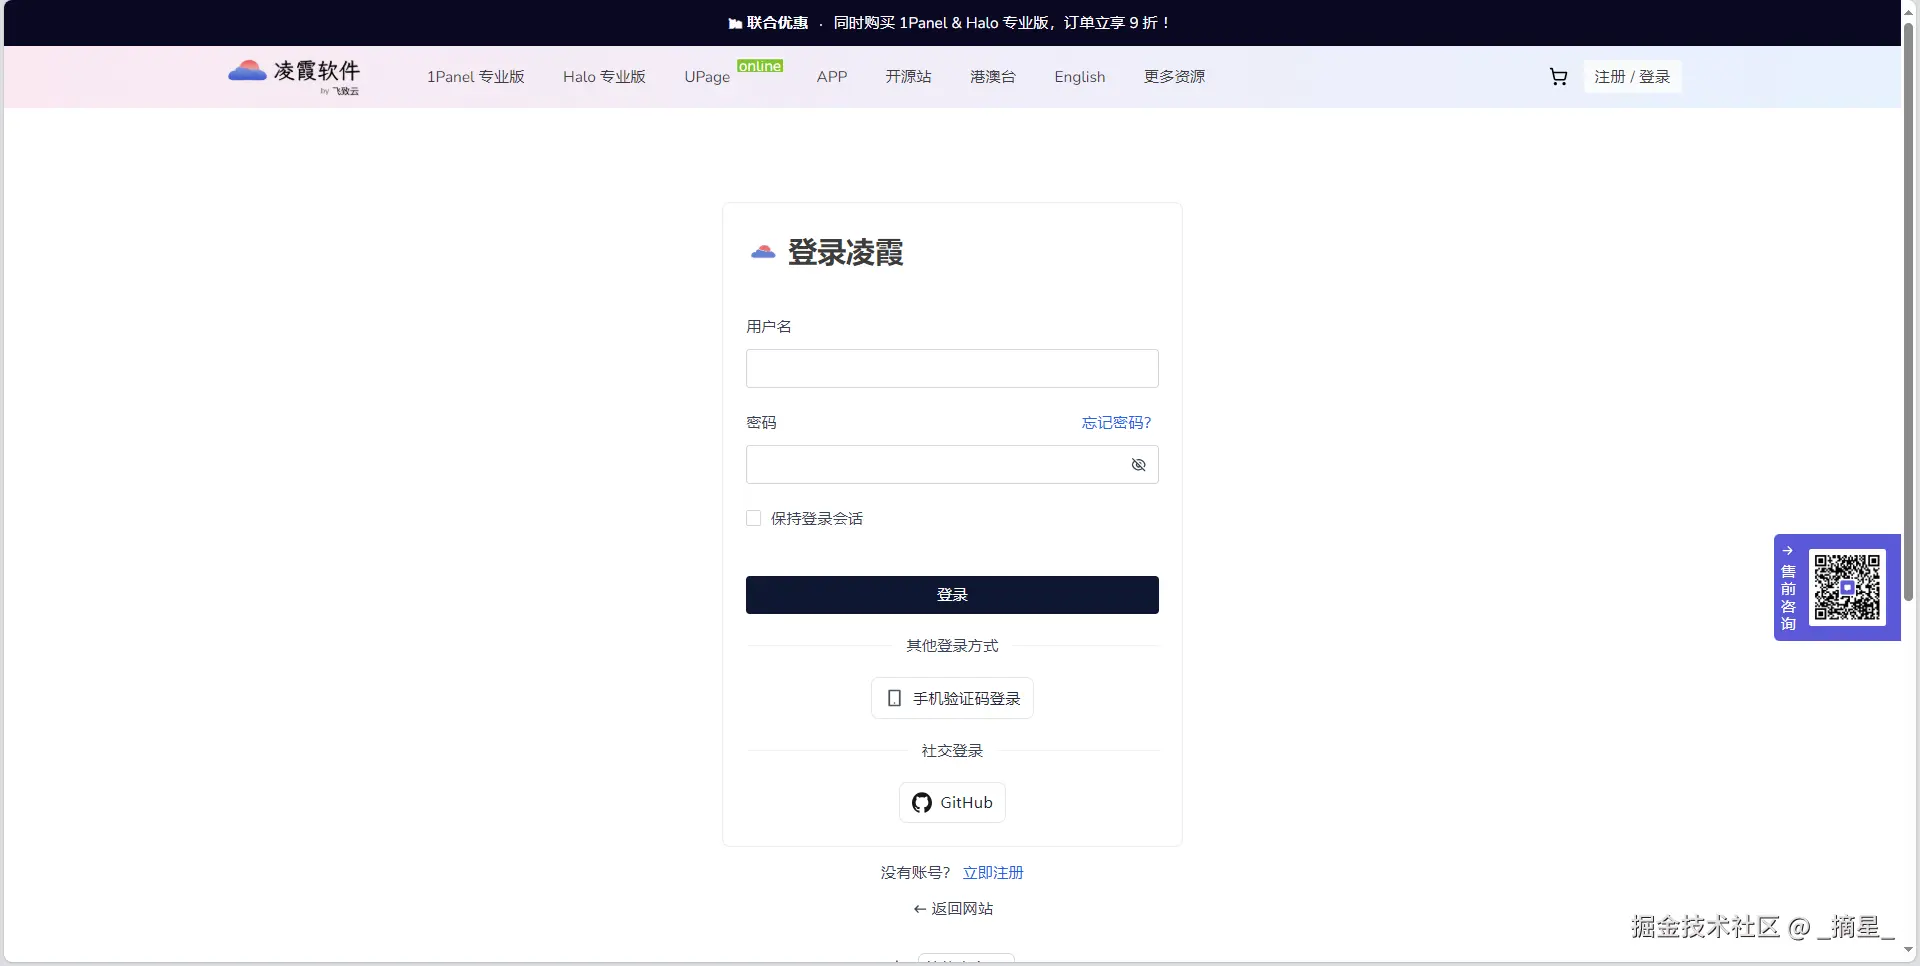
Task: Check the 保持登录会话 checkbox
Action: click(x=754, y=518)
